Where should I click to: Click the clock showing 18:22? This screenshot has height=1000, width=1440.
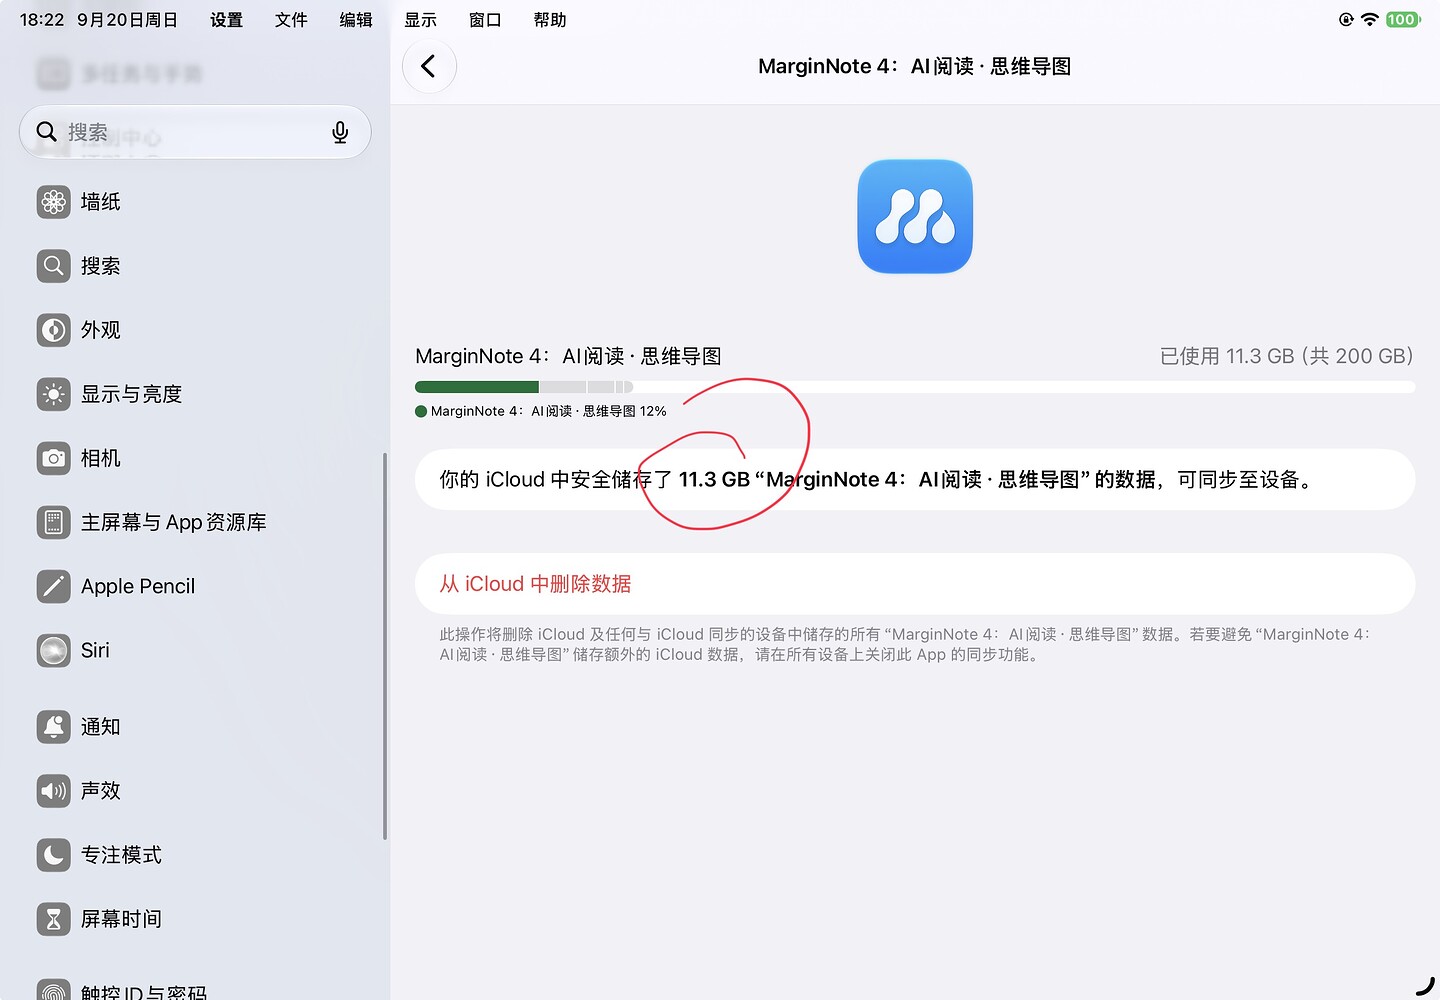click(x=42, y=20)
